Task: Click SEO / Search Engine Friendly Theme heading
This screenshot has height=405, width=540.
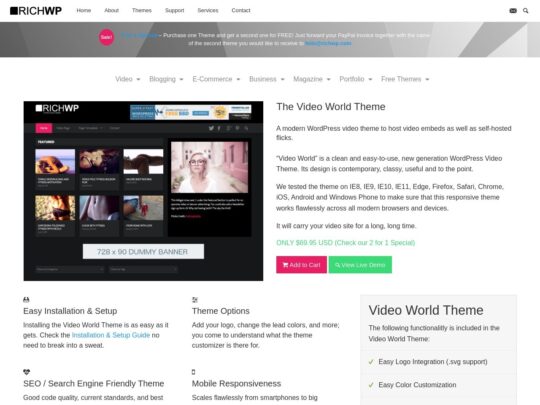Action: coord(94,384)
